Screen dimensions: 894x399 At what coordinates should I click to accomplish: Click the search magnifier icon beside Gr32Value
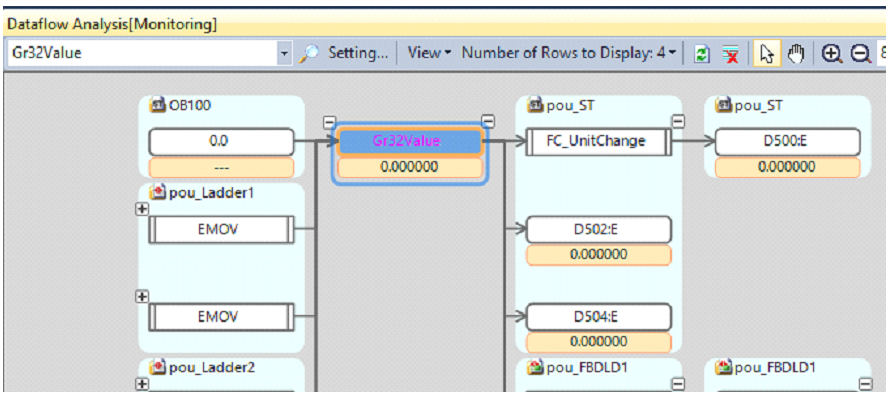click(x=308, y=54)
